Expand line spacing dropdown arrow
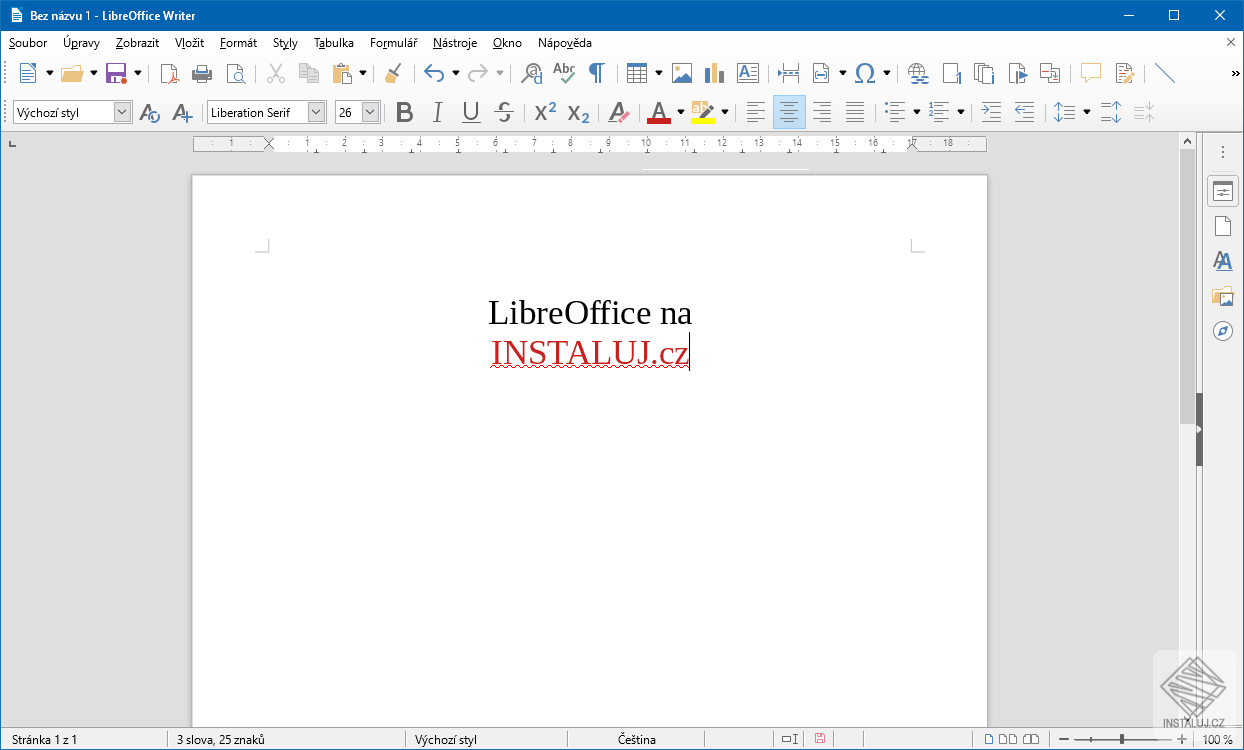 (x=1086, y=112)
